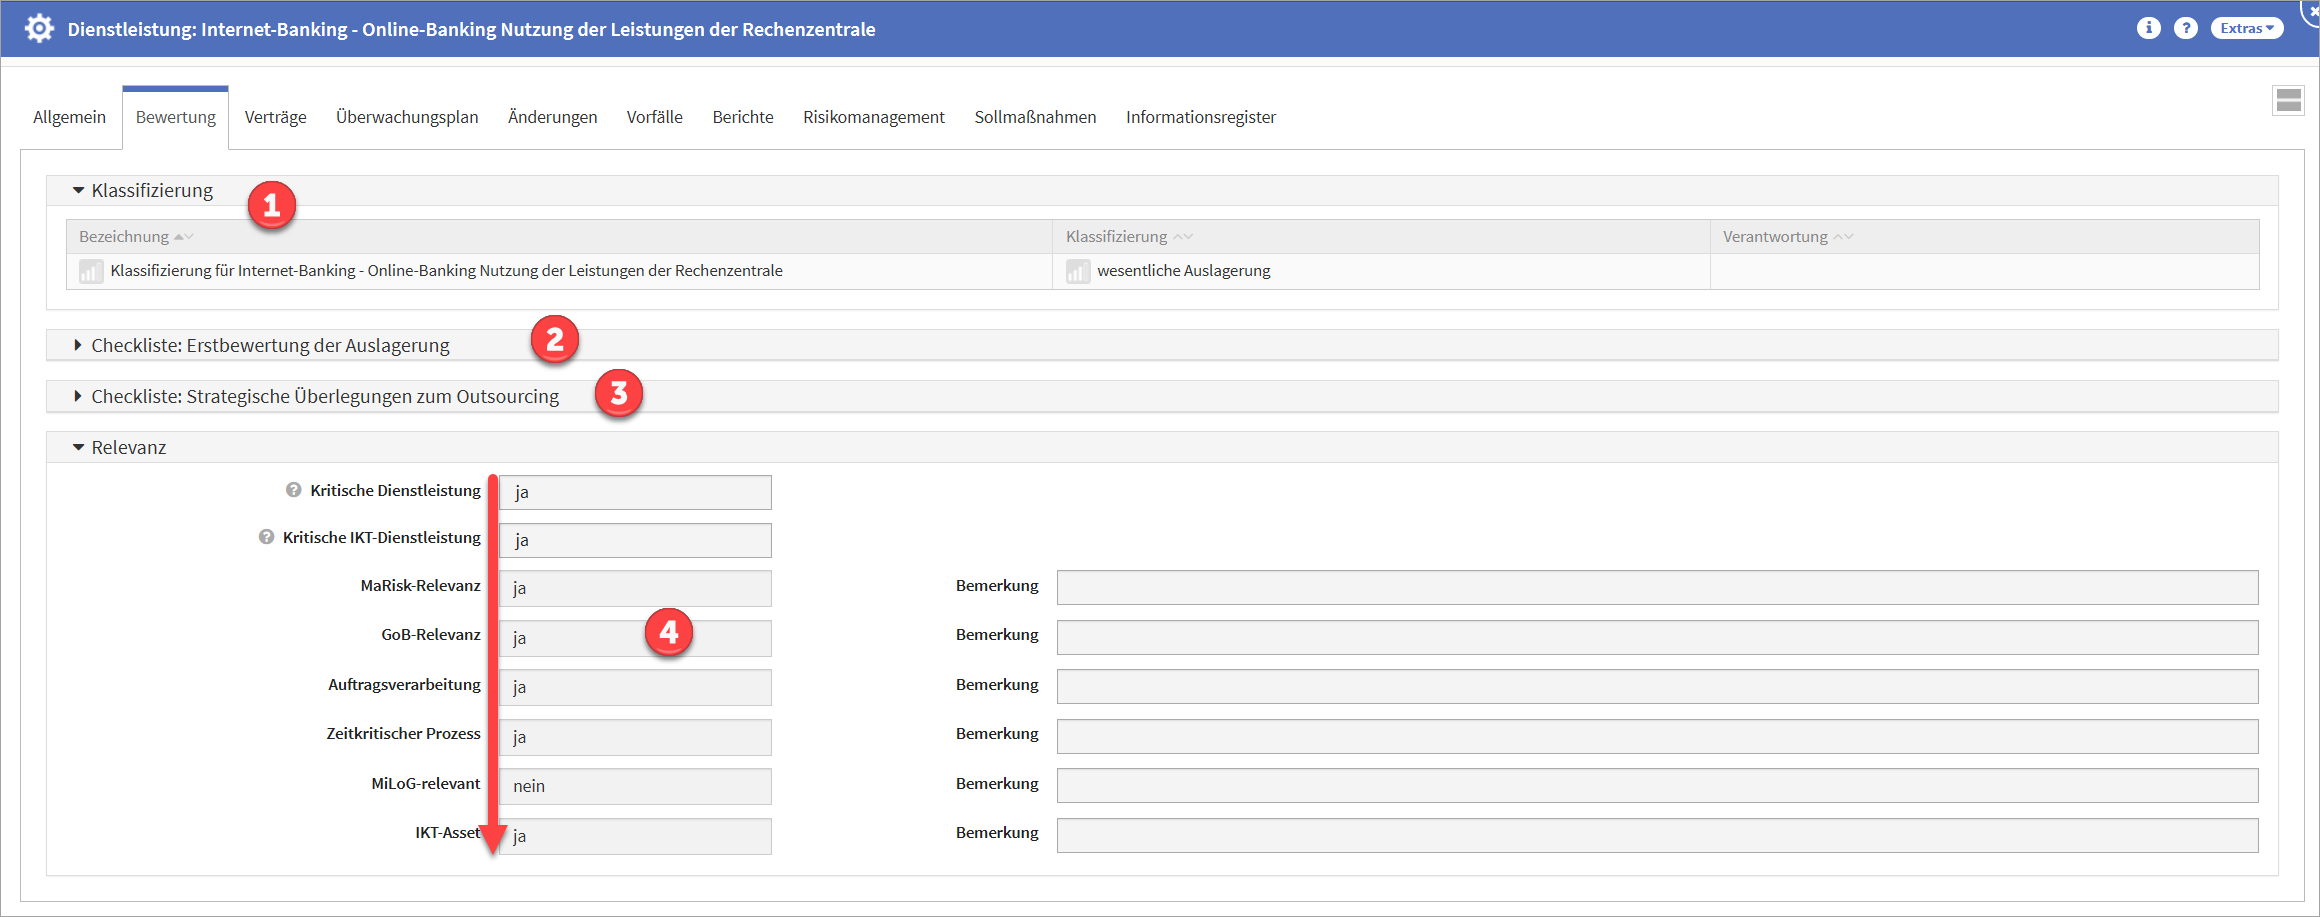The width and height of the screenshot is (2320, 917).
Task: Click the gear settings icon in header
Action: click(39, 28)
